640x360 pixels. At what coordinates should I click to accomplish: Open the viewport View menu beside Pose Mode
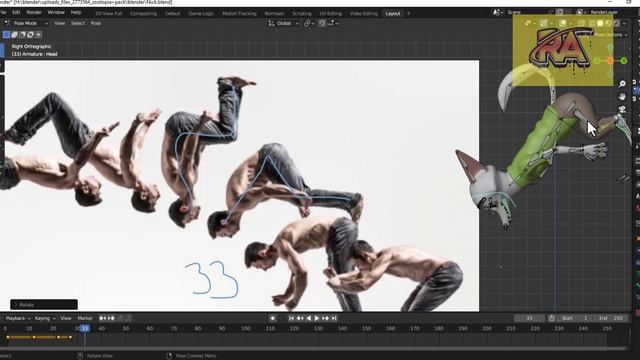click(60, 23)
